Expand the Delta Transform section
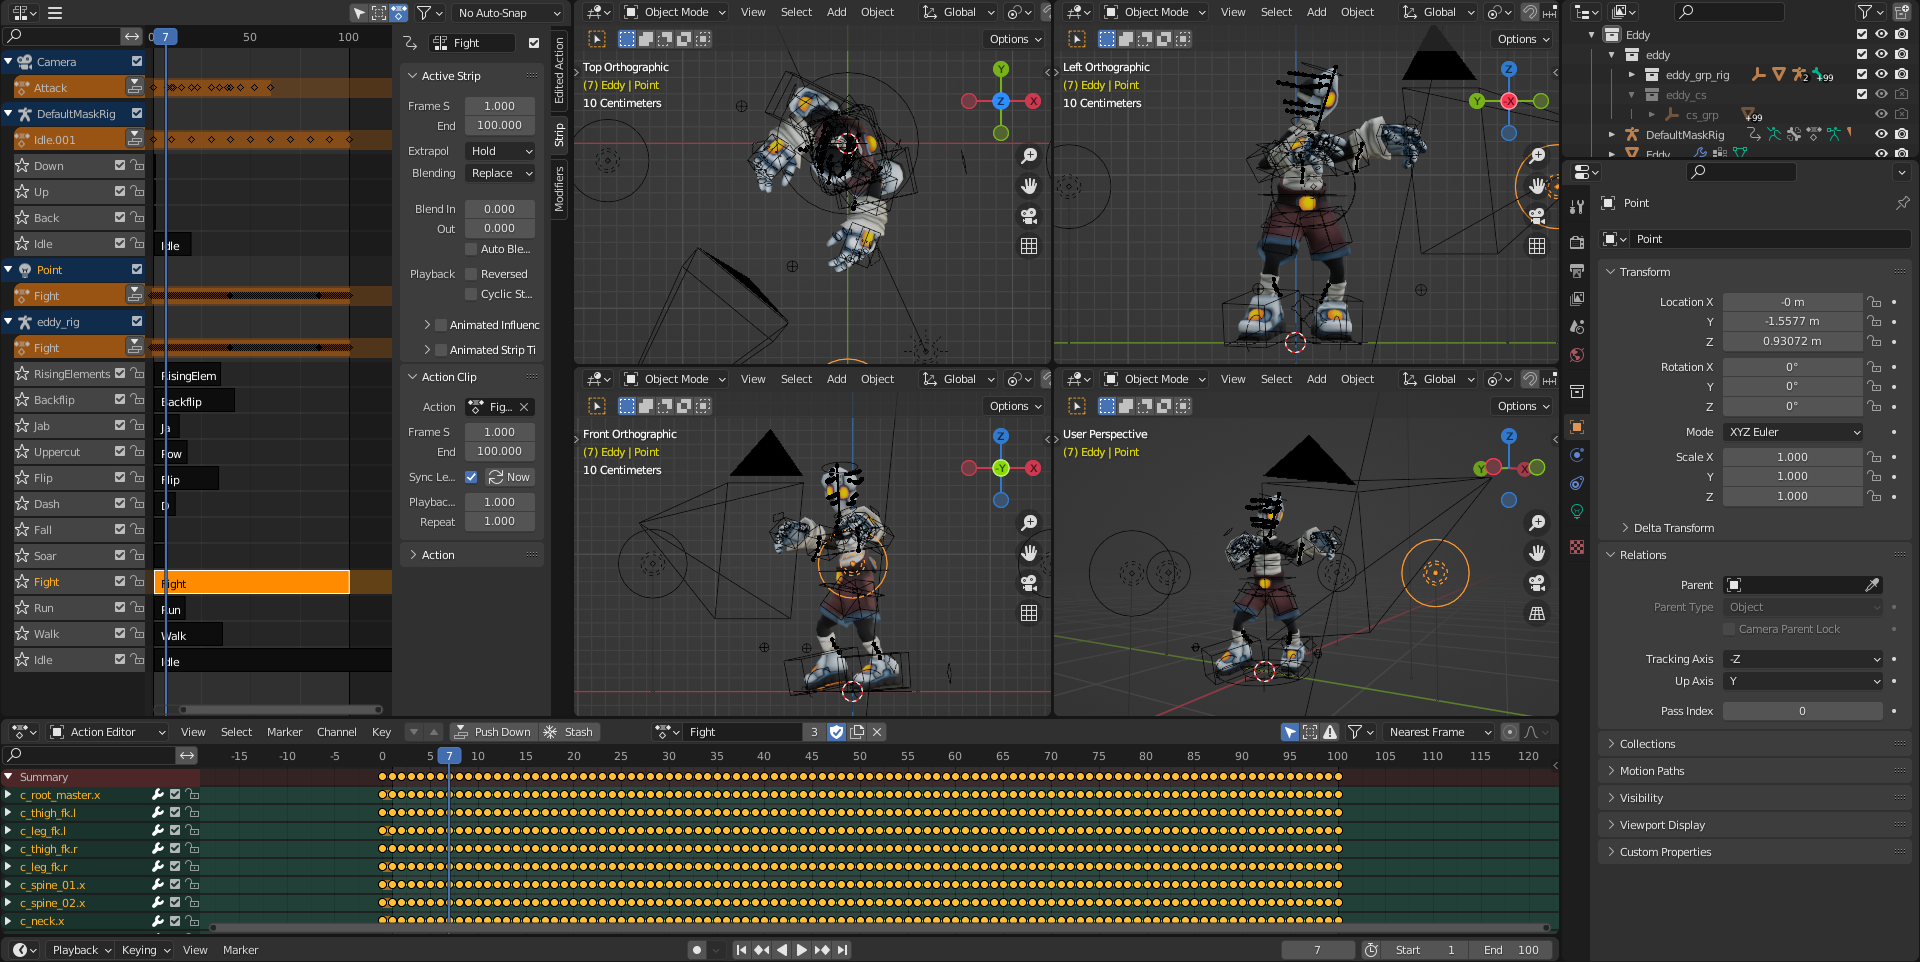The width and height of the screenshot is (1920, 962). pos(1673,528)
